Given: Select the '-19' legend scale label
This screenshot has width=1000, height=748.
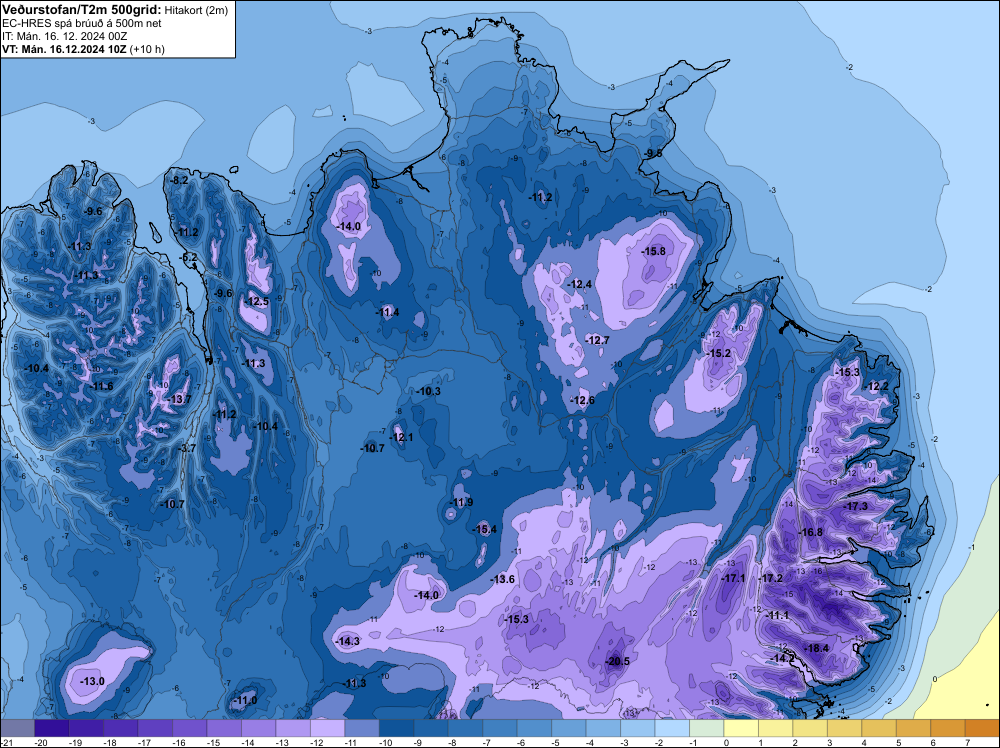Looking at the screenshot, I should [x=76, y=742].
